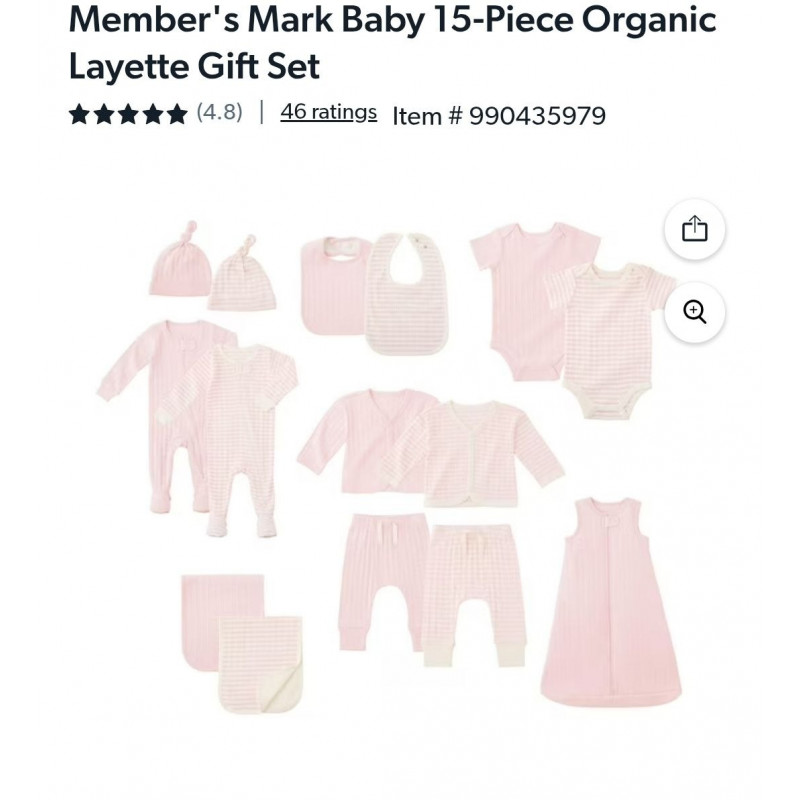
Task: Click the striped burp cloth
Action: coord(261,665)
